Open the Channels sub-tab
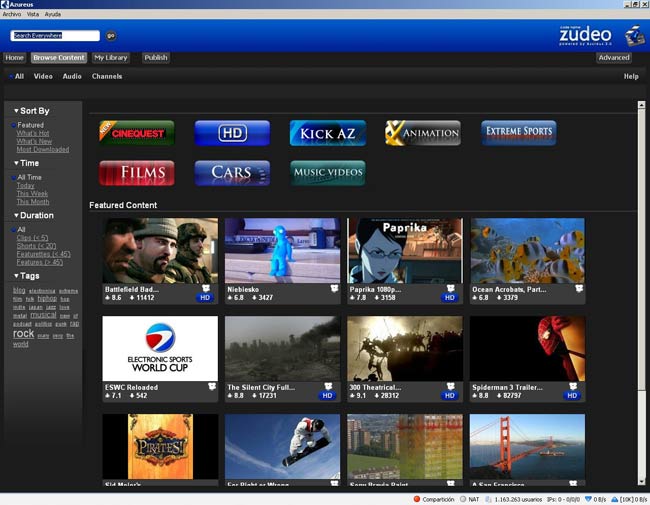 [x=107, y=76]
